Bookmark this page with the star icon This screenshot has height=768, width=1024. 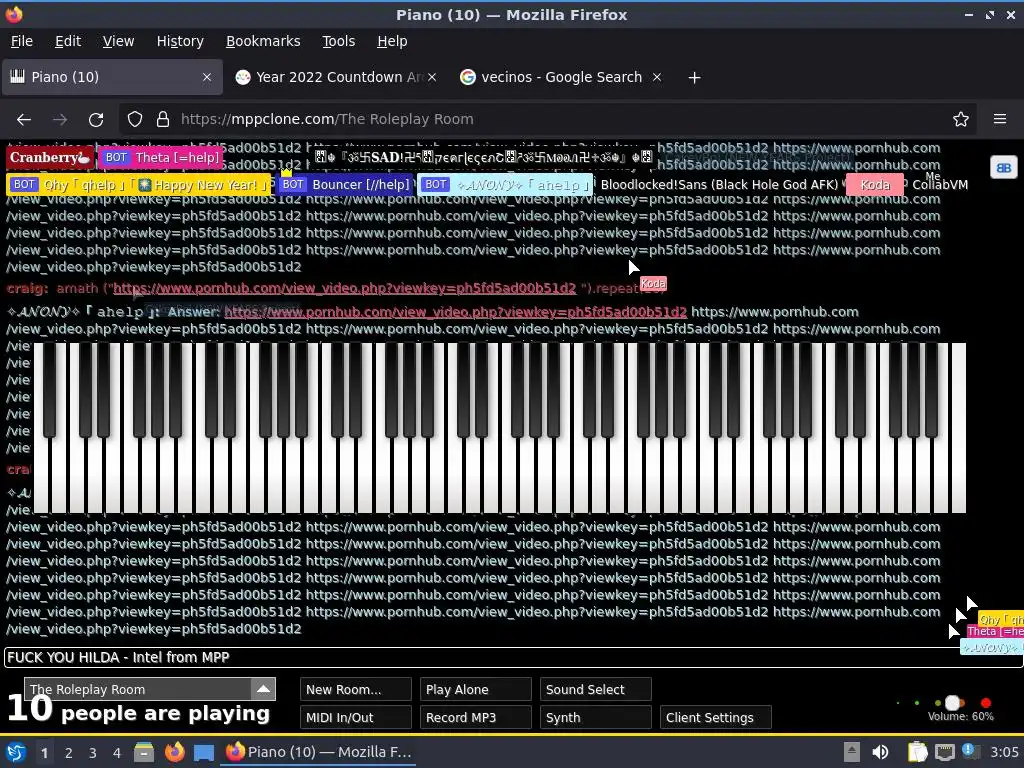(960, 120)
